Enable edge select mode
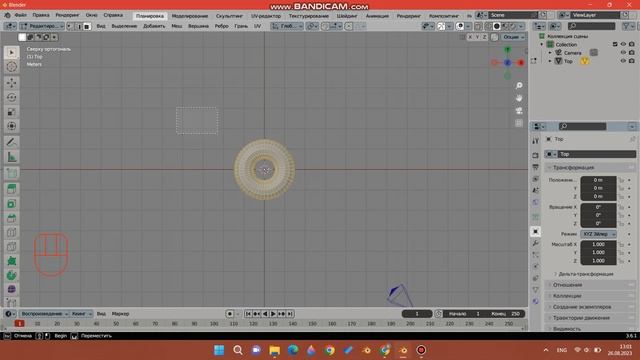 pos(79,26)
